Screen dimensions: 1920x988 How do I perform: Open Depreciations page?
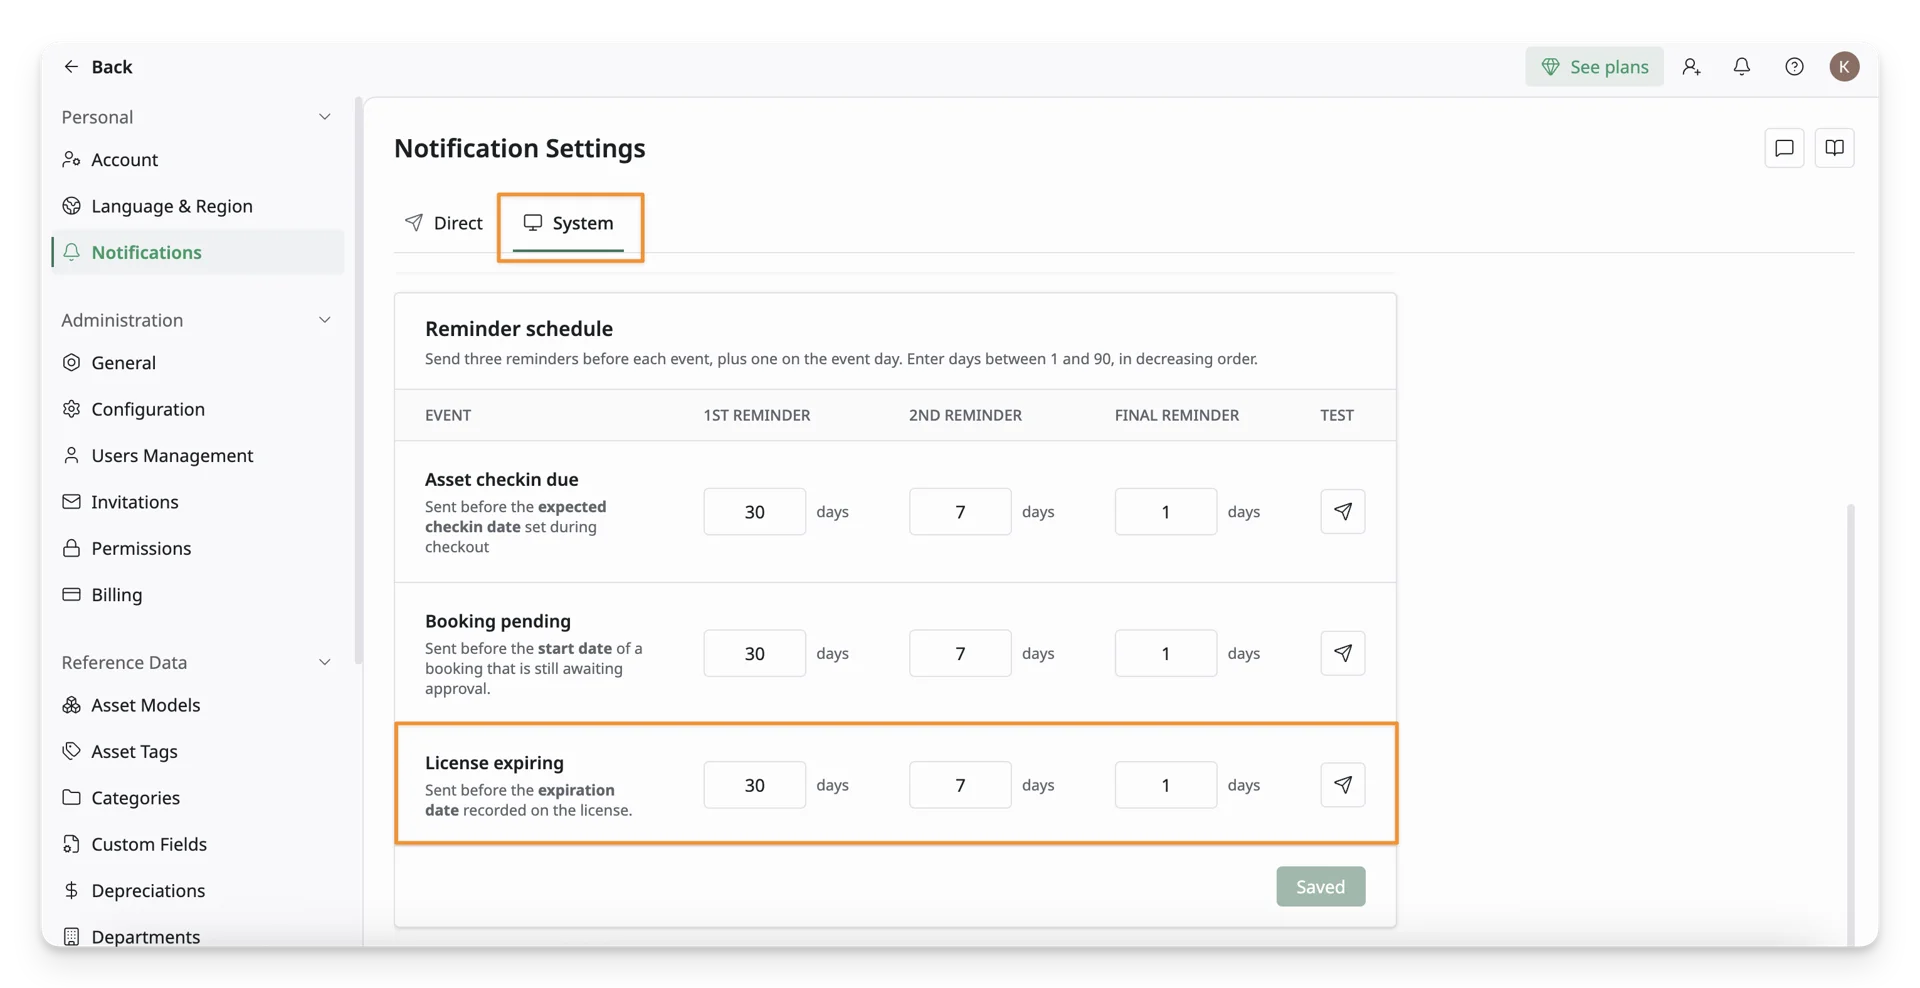[x=198, y=890]
